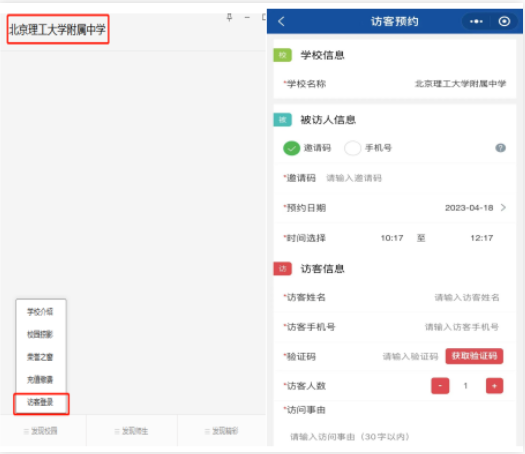Click the 北京理工大学附属中学 chat title
The width and height of the screenshot is (525, 454).
click(x=57, y=29)
